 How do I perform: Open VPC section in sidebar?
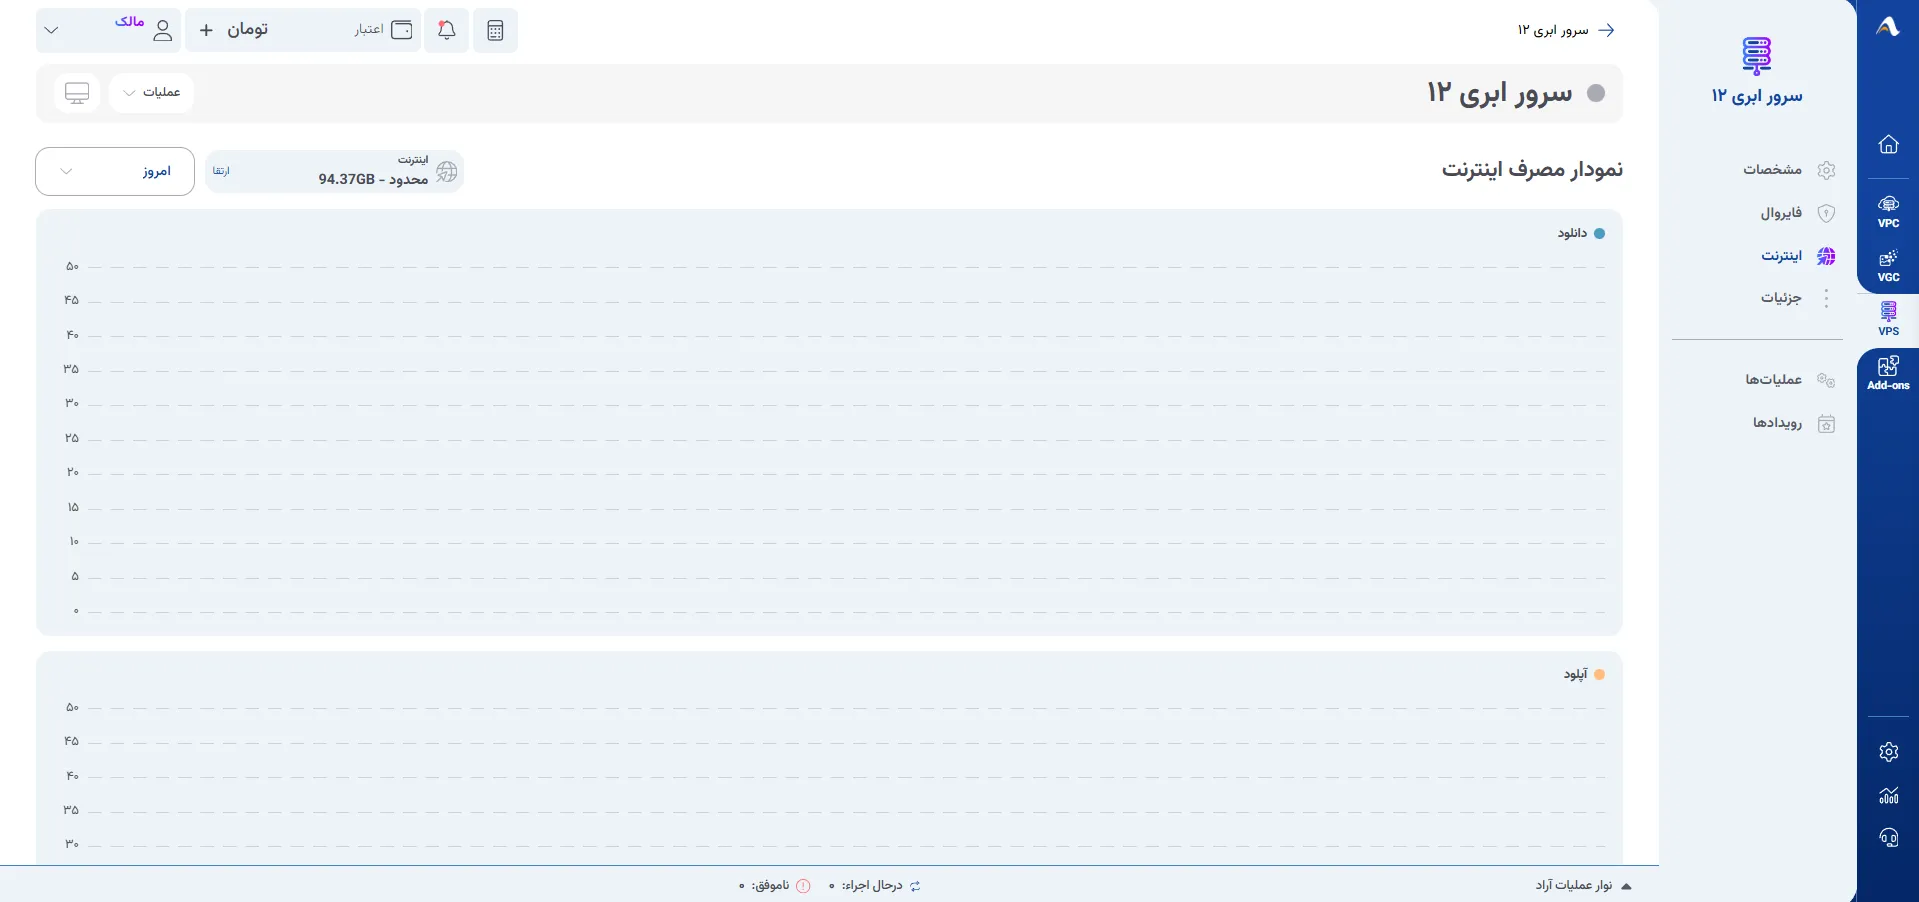point(1888,211)
